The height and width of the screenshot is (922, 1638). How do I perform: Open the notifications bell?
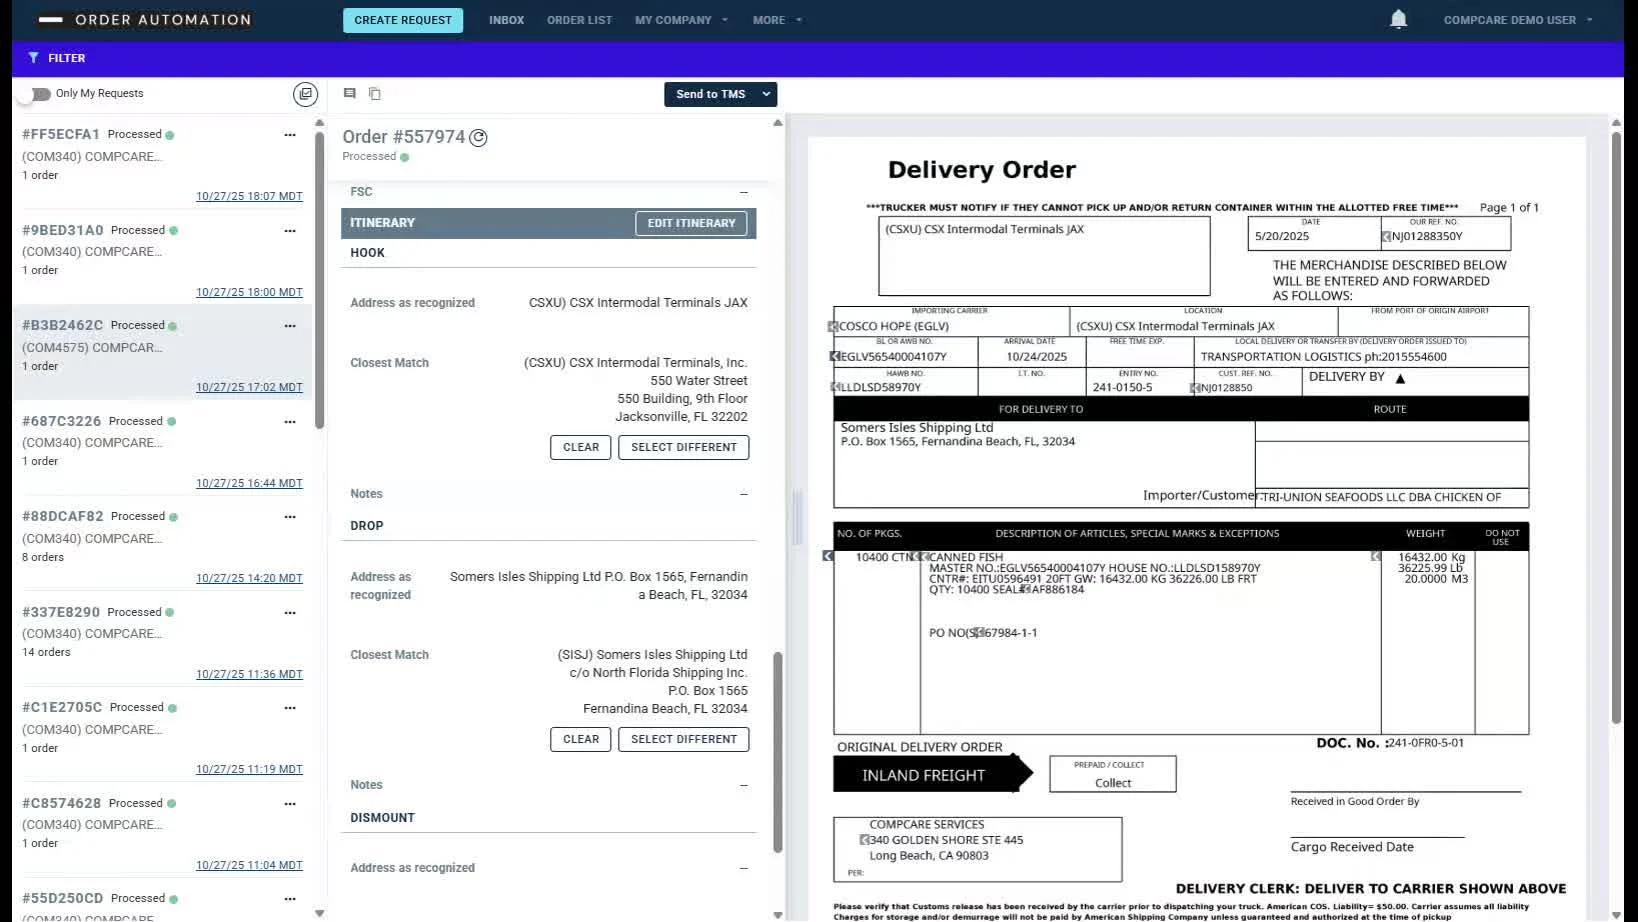click(1398, 19)
